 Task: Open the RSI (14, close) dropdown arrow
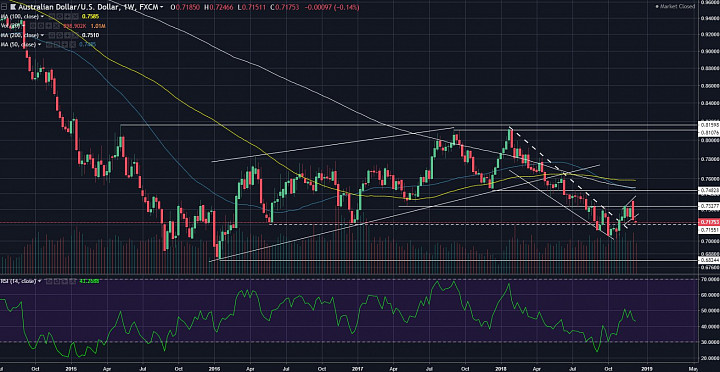click(39, 281)
